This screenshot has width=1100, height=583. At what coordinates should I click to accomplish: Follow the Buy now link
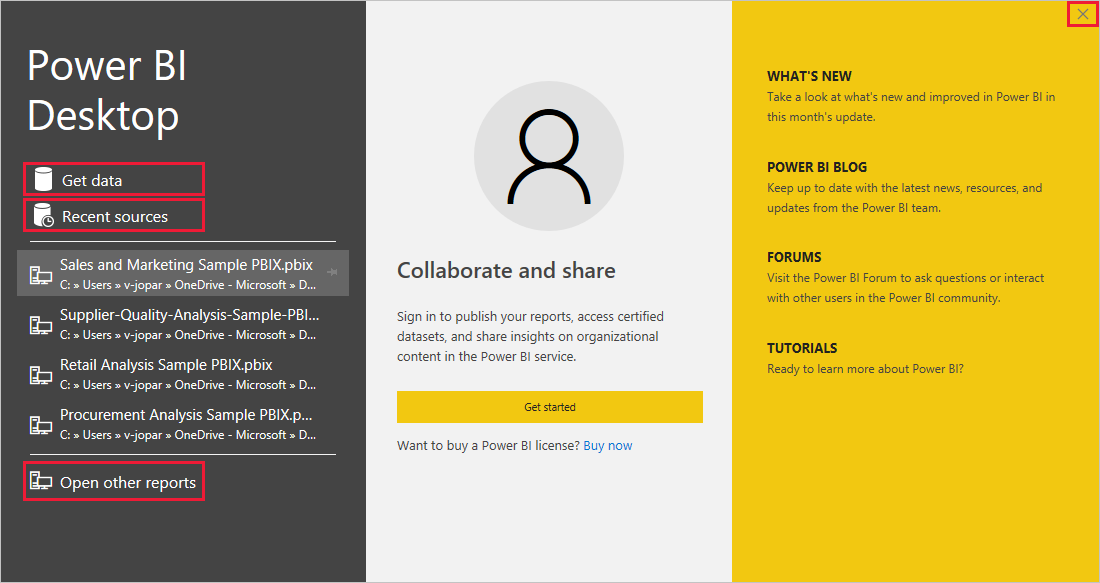click(607, 445)
